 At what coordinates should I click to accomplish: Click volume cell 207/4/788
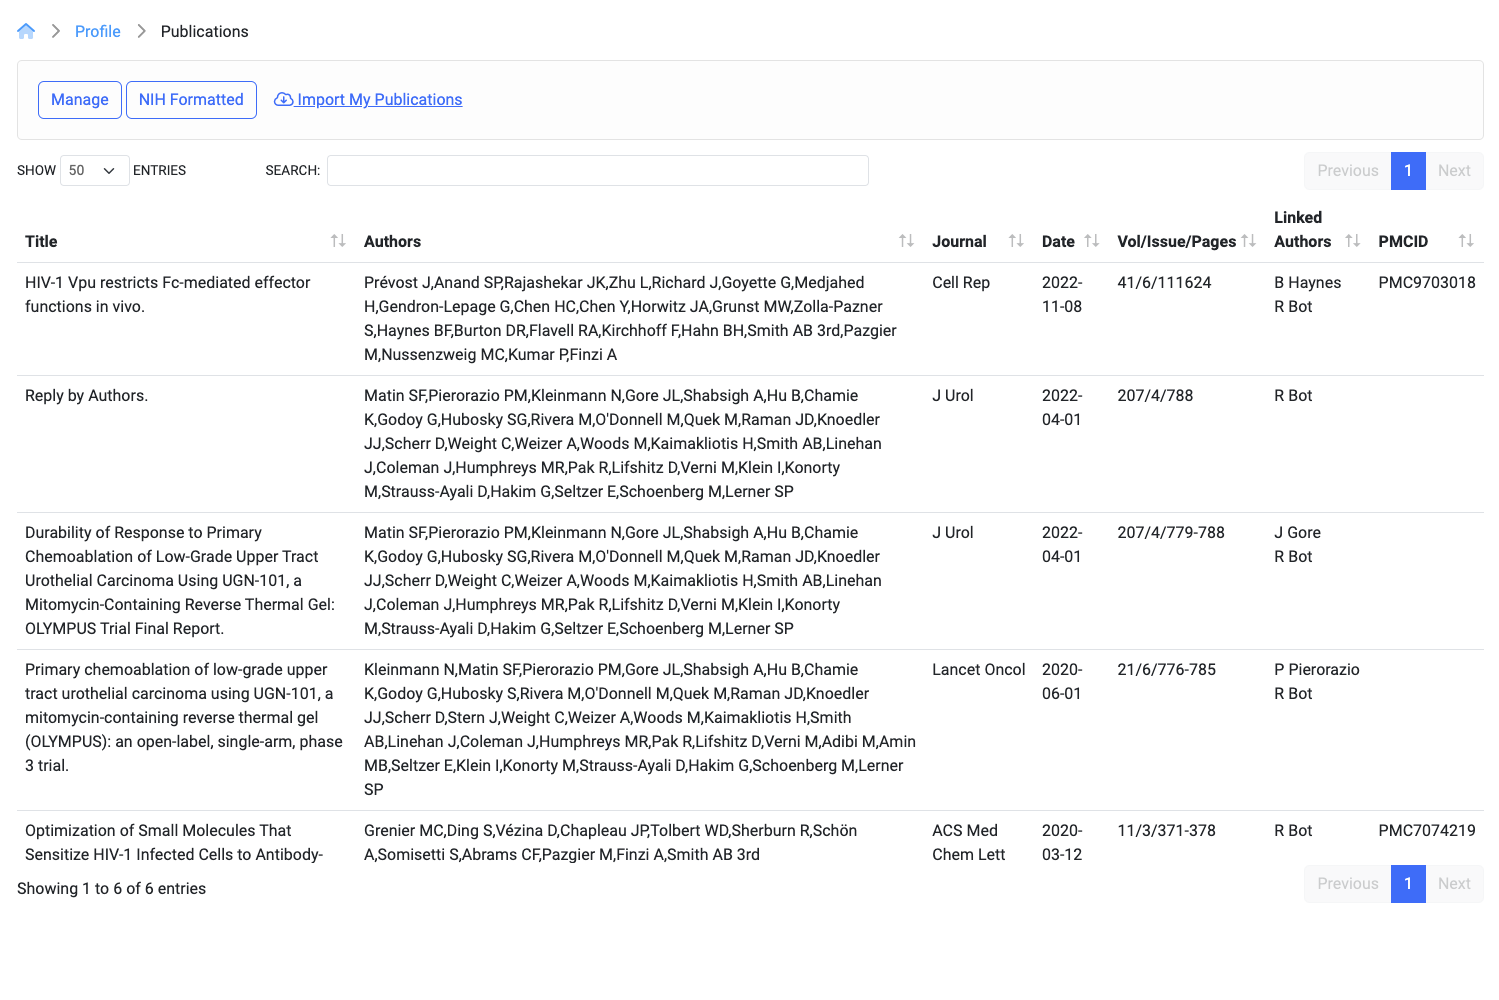pos(1155,396)
